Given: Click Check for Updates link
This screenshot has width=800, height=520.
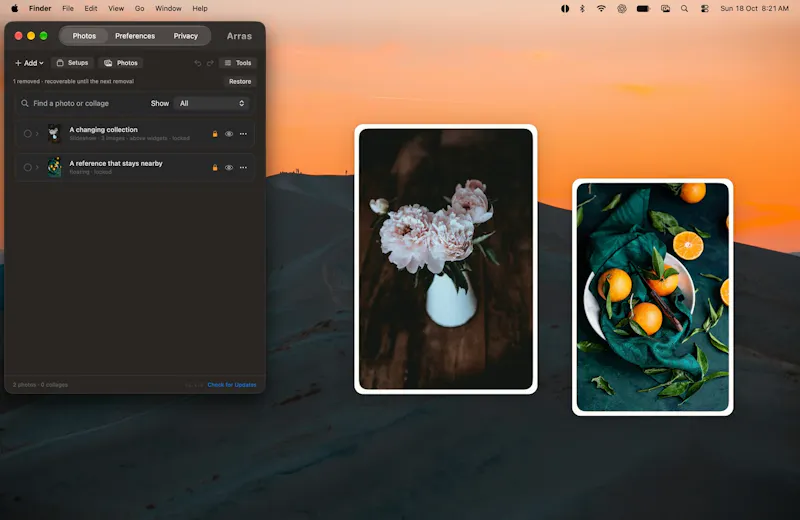Looking at the screenshot, I should click(x=232, y=385).
